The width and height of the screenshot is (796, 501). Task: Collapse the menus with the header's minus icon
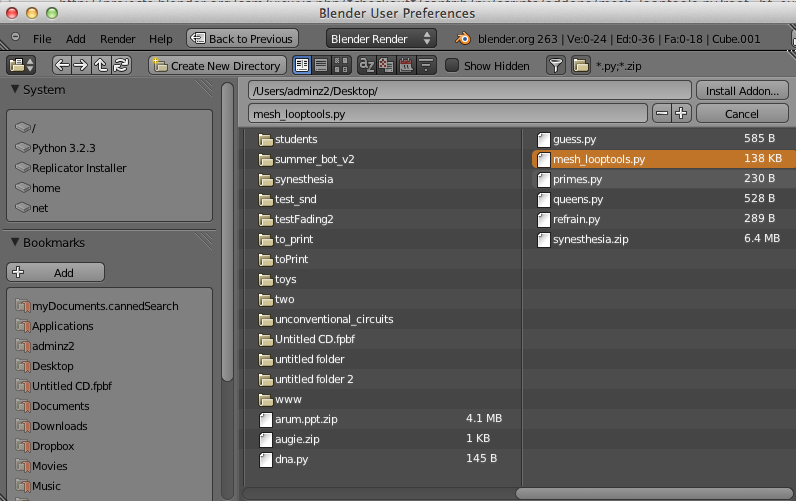(16, 37)
